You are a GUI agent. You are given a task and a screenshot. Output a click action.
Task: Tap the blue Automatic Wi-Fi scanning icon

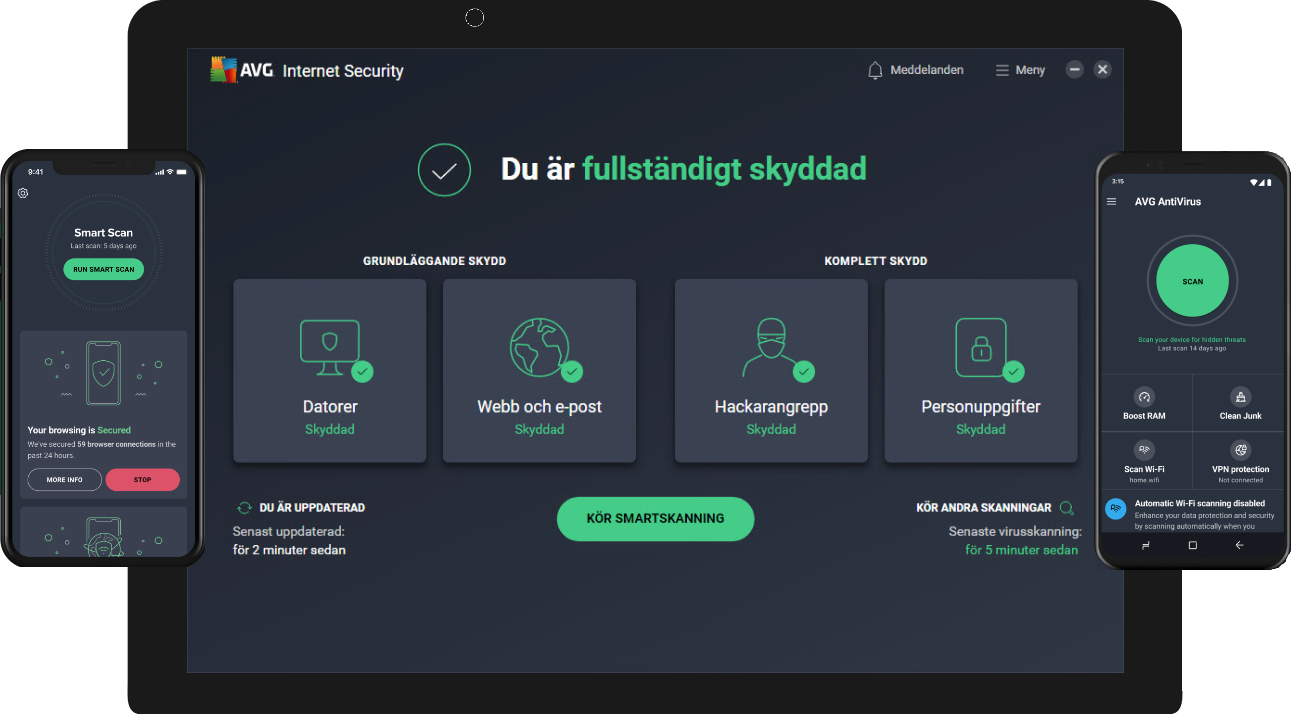(1115, 509)
